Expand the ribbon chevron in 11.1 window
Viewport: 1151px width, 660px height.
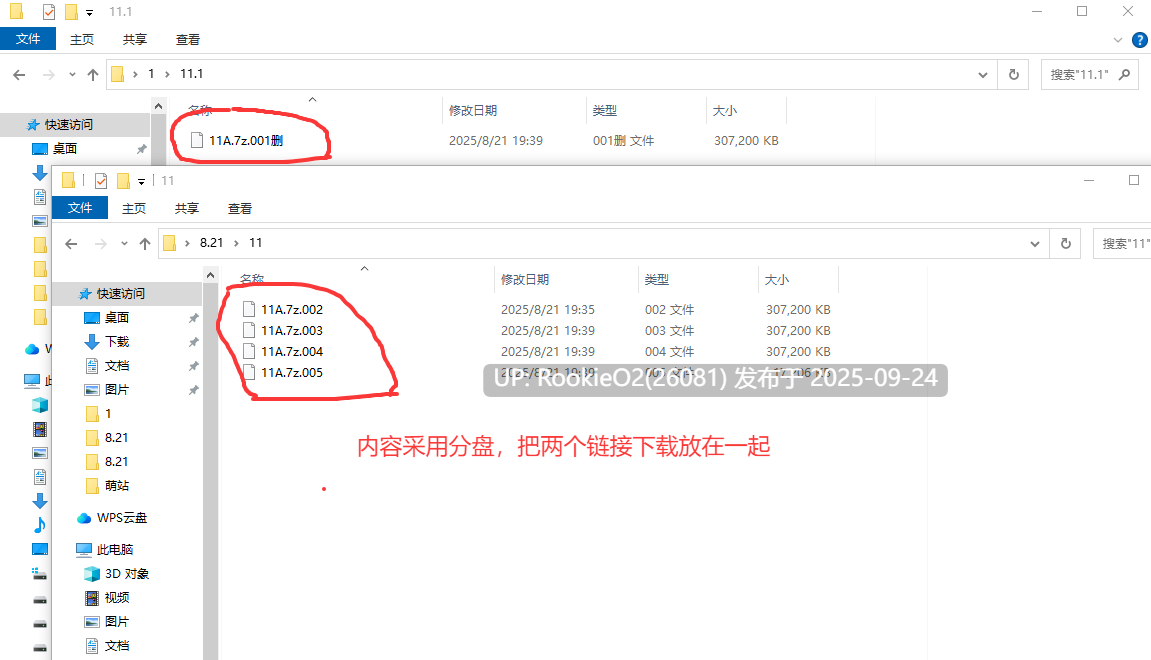tap(1117, 40)
